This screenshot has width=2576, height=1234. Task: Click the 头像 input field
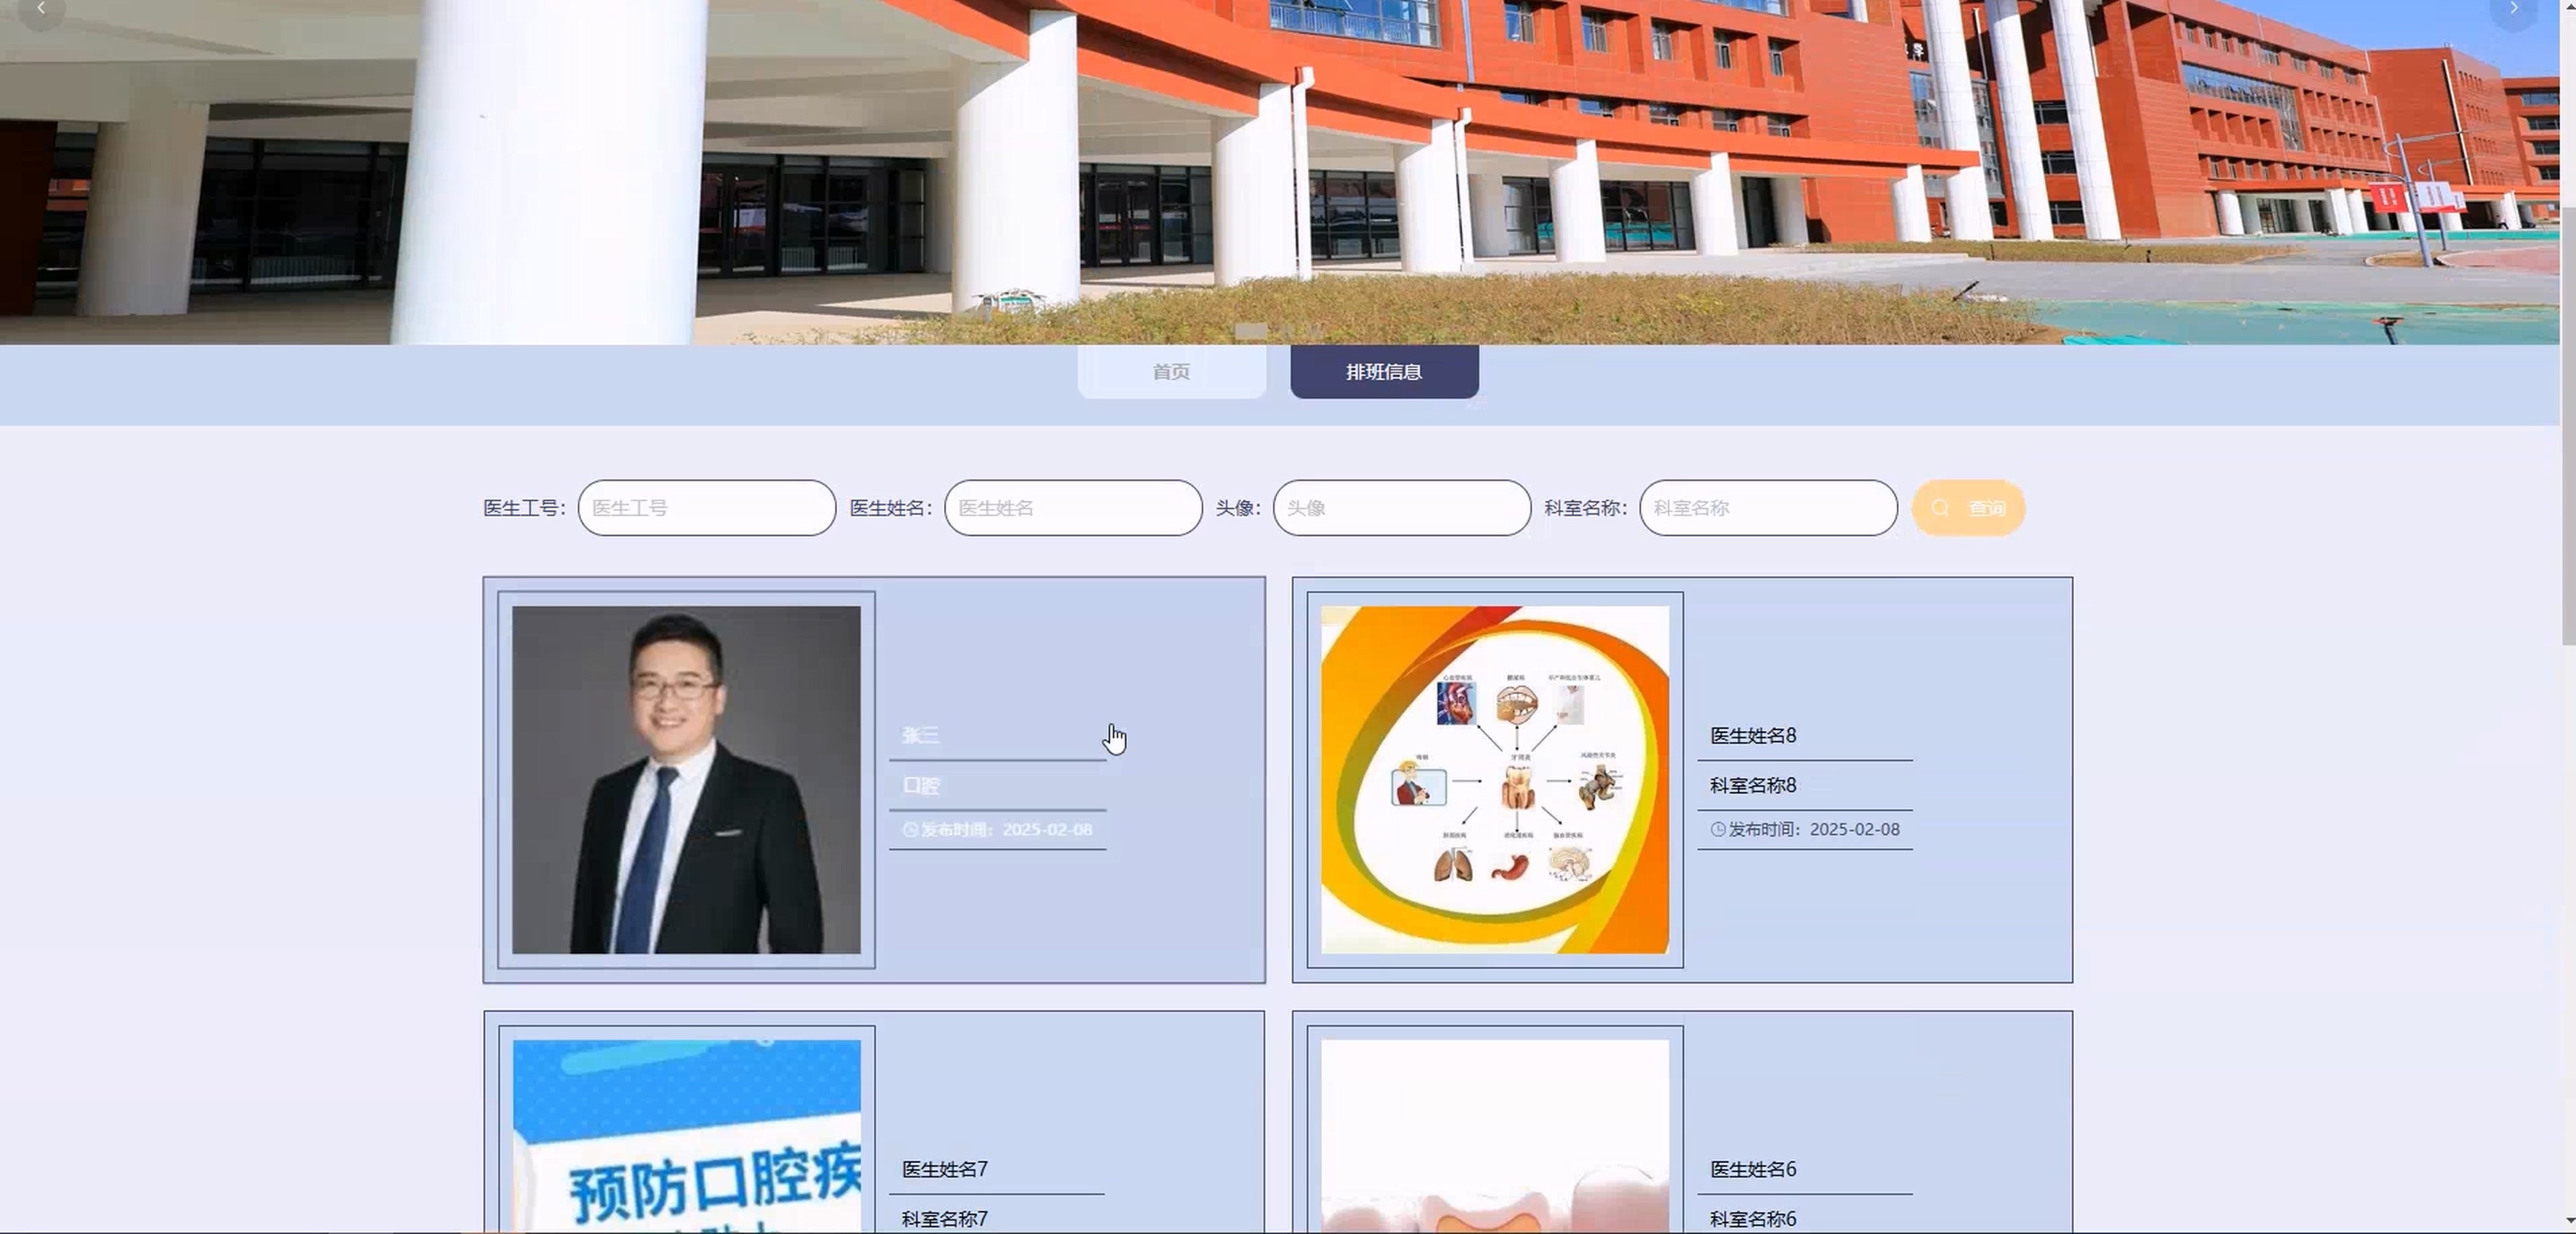1401,508
